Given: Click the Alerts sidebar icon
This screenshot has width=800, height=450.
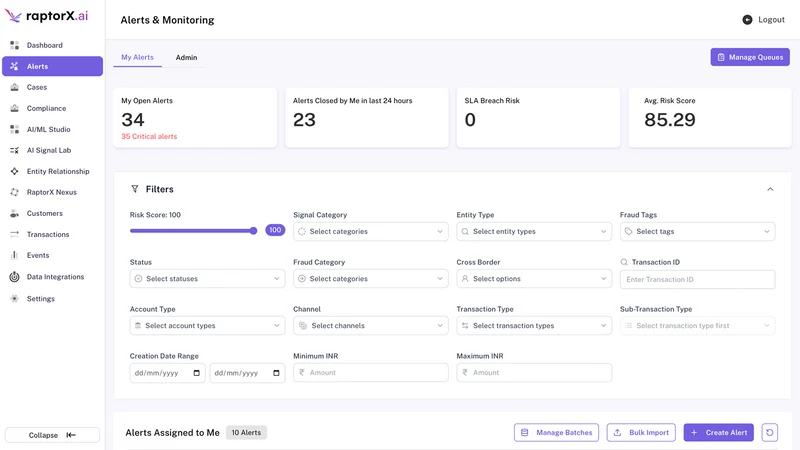Looking at the screenshot, I should (x=14, y=66).
